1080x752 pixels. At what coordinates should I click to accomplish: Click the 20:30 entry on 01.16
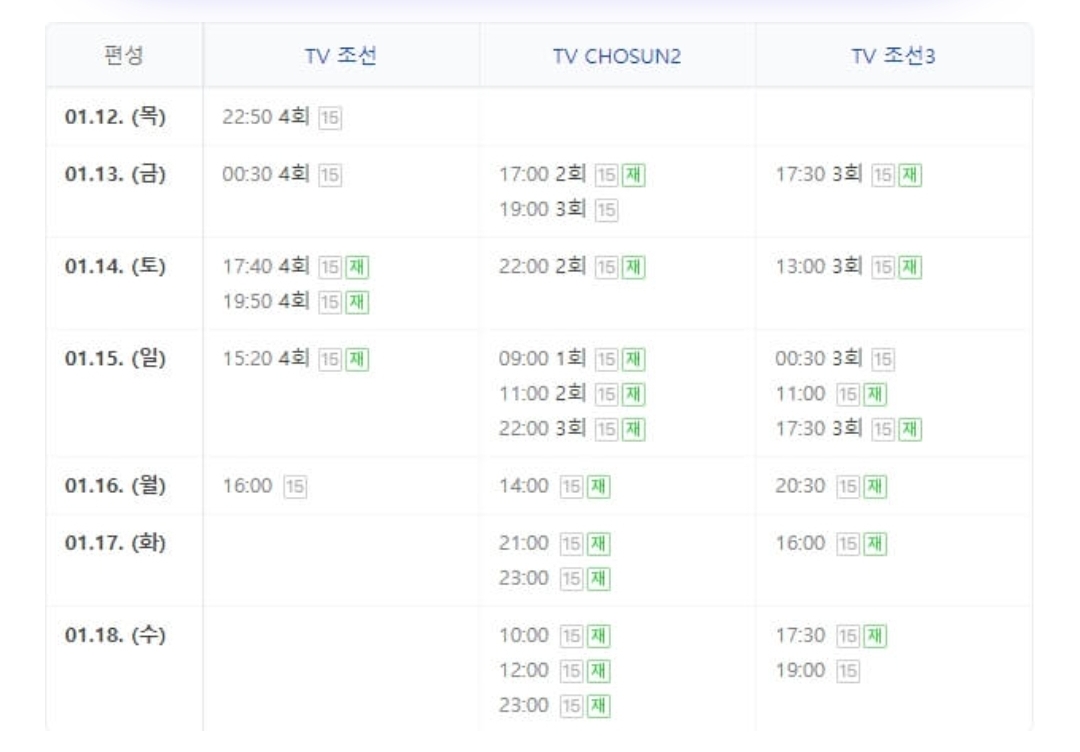pyautogui.click(x=800, y=486)
